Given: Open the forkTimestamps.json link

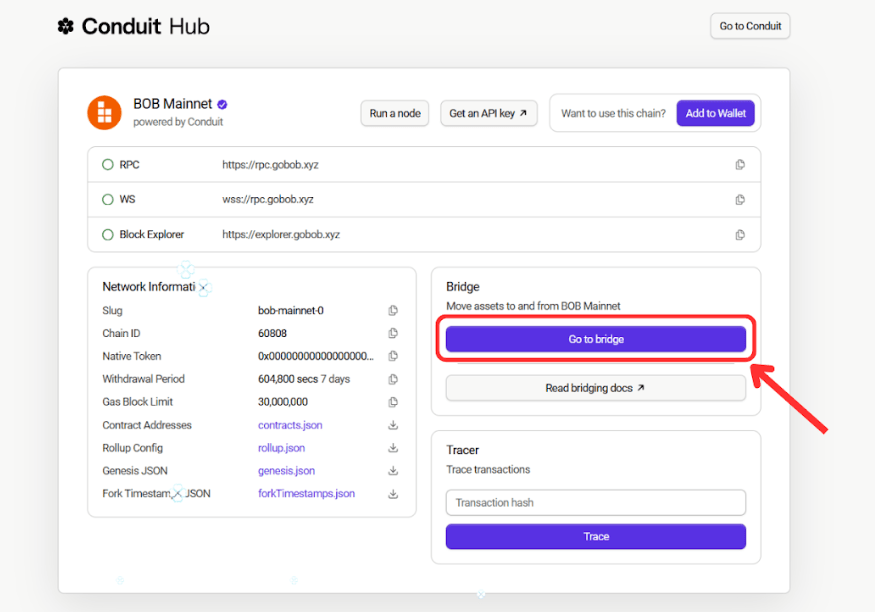Looking at the screenshot, I should (x=306, y=494).
